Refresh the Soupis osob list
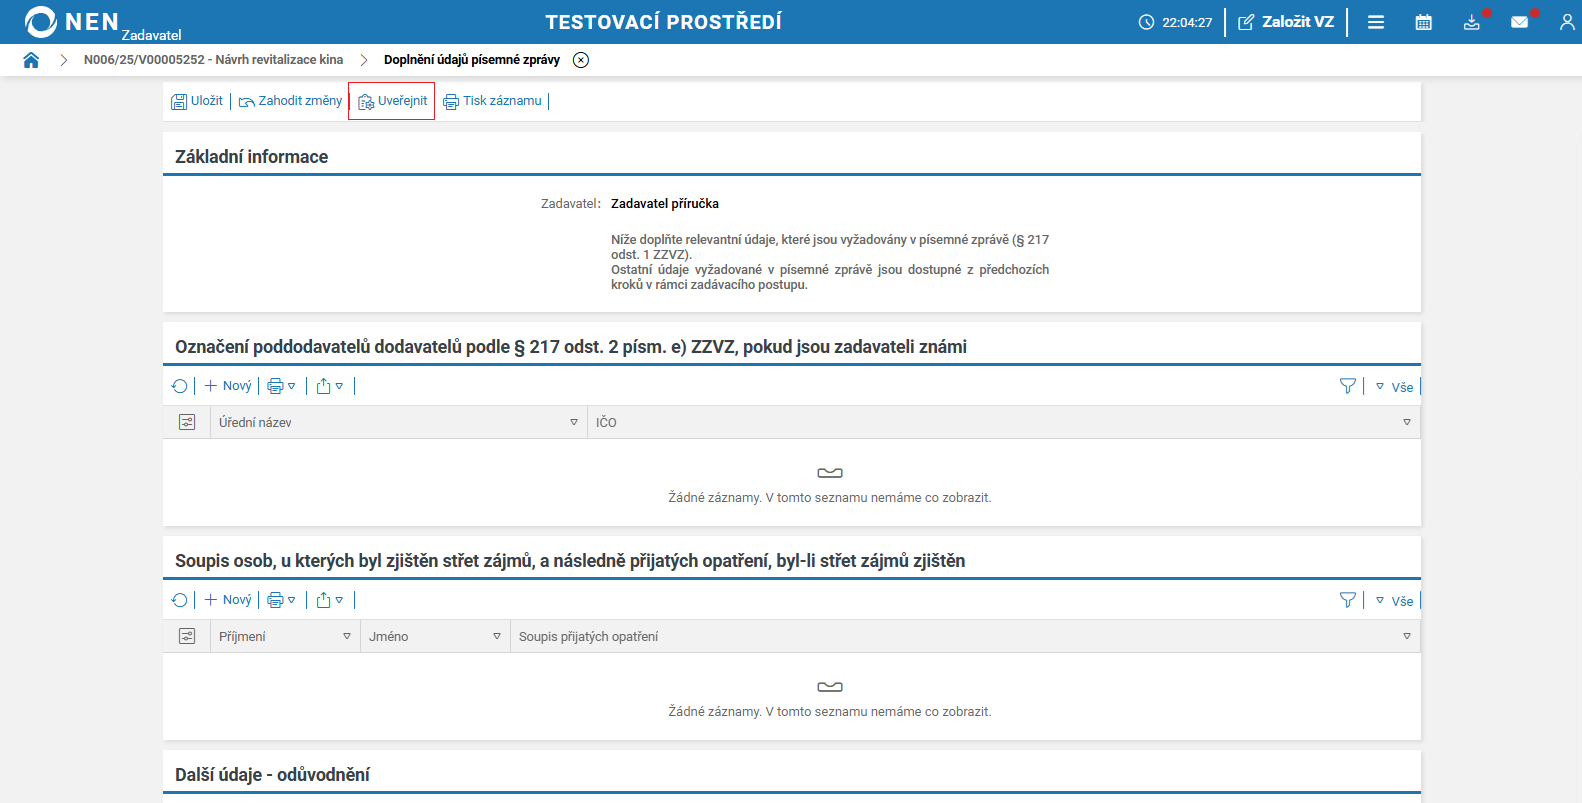This screenshot has height=803, width=1582. (180, 600)
